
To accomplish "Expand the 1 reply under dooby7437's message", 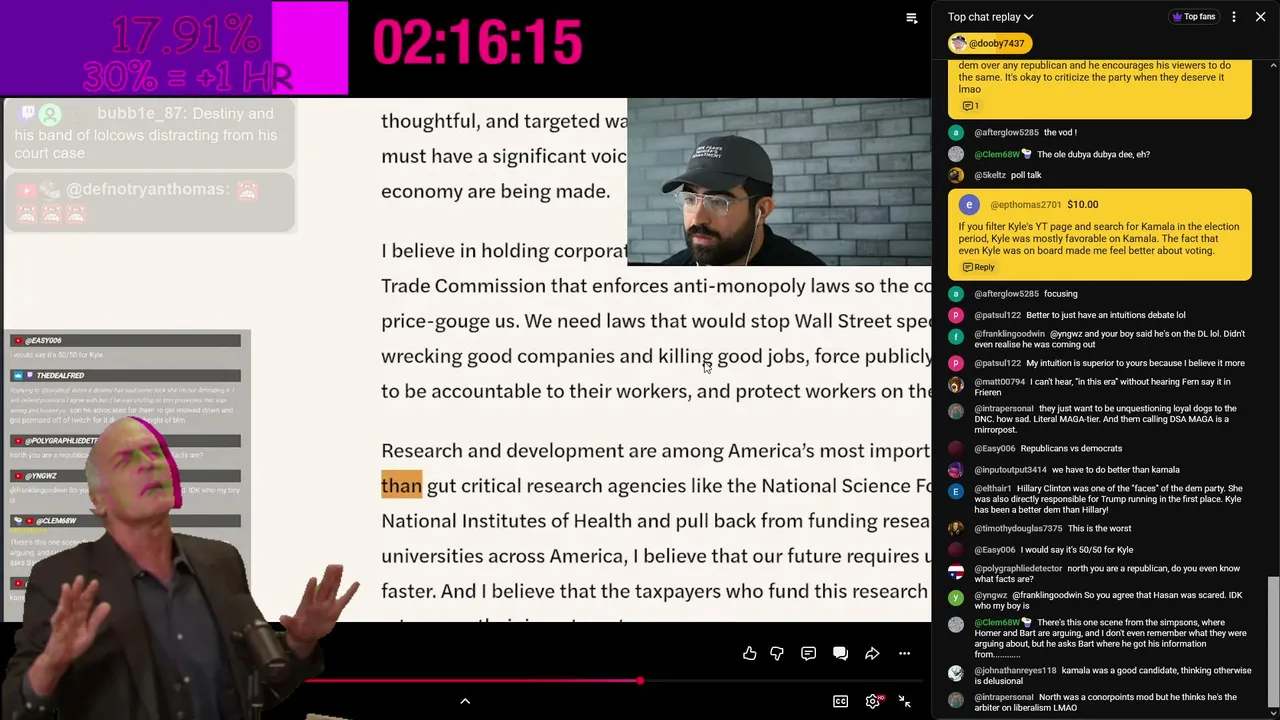I will pyautogui.click(x=970, y=106).
